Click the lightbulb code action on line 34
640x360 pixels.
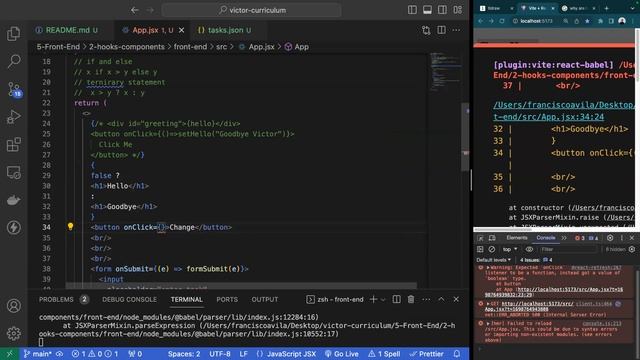click(70, 227)
